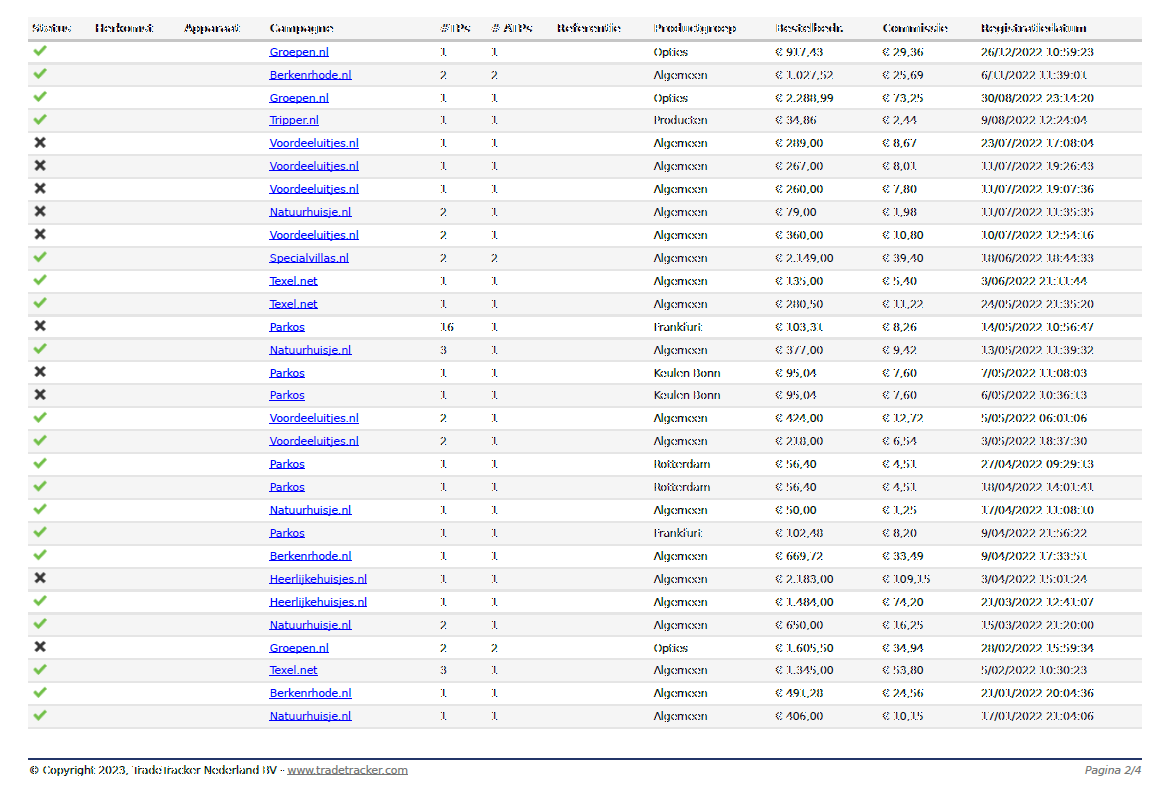Select the € 669,72 order amount
1164x793 pixels.
pyautogui.click(x=799, y=556)
